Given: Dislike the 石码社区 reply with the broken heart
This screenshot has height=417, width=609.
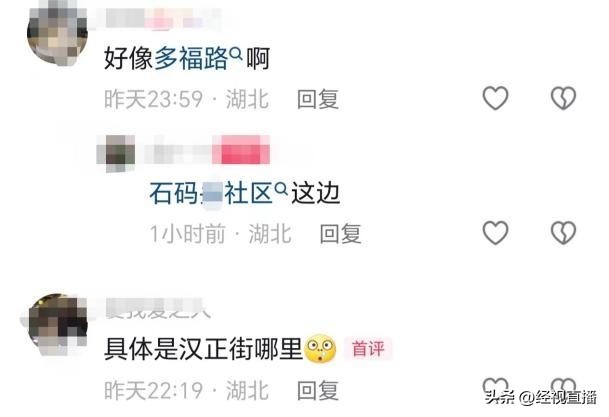Looking at the screenshot, I should pos(563,233).
